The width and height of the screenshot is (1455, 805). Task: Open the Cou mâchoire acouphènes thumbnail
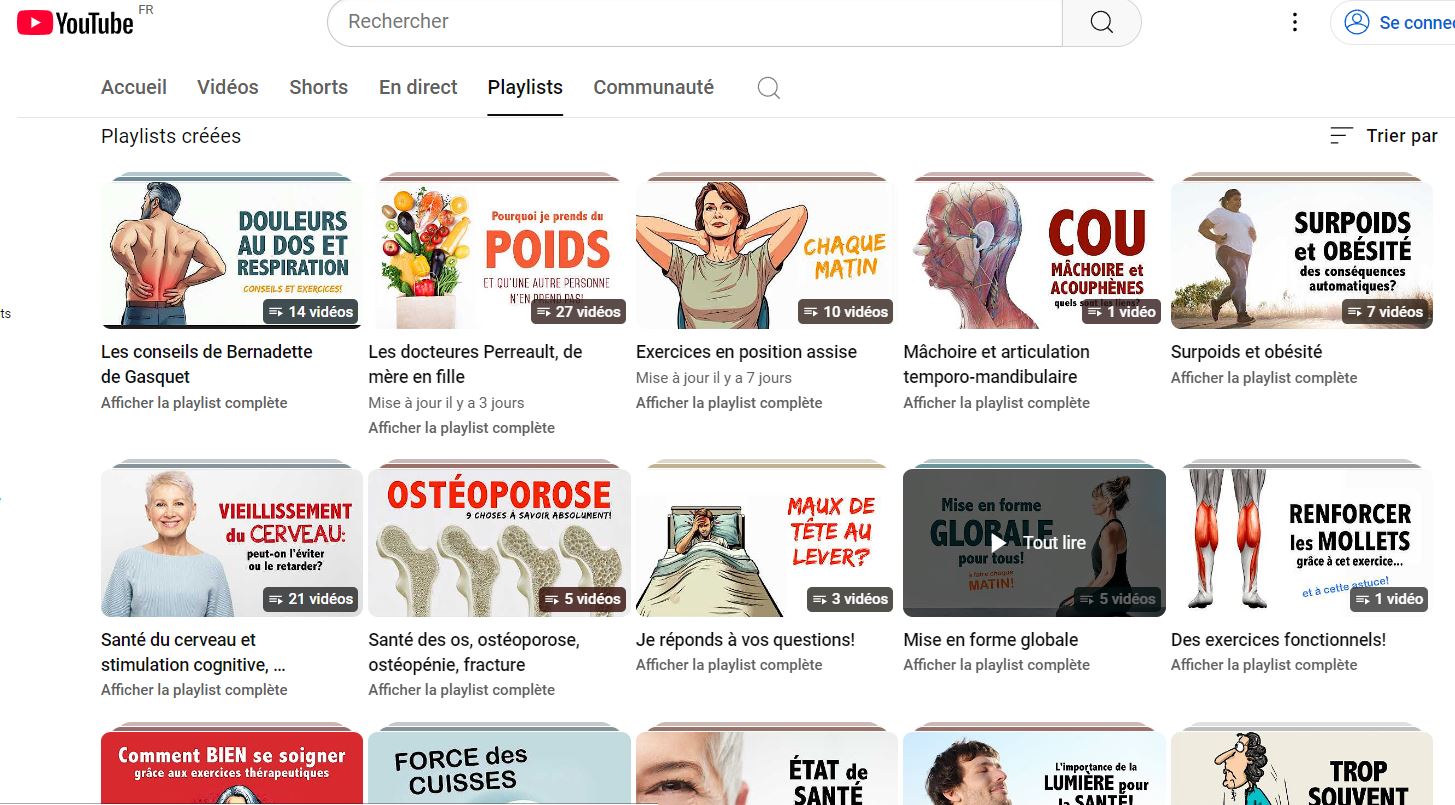[1034, 255]
